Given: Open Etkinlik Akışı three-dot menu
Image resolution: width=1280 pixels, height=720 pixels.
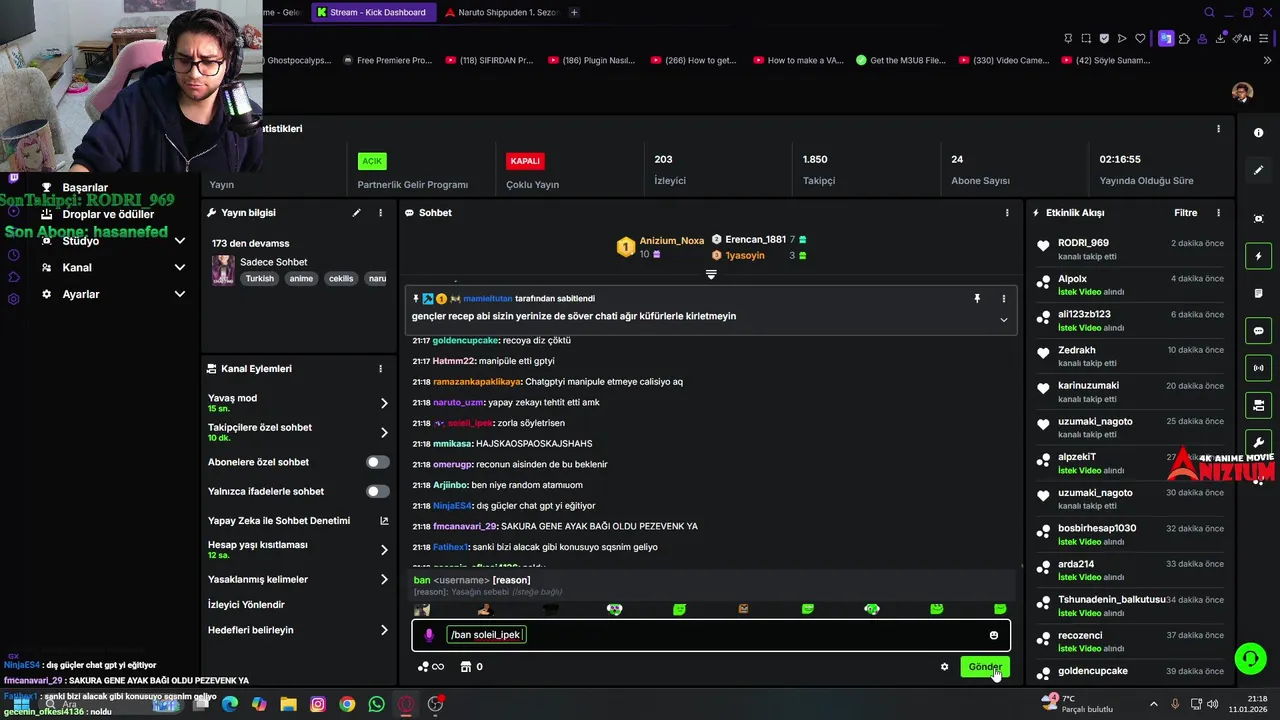Looking at the screenshot, I should click(1218, 213).
